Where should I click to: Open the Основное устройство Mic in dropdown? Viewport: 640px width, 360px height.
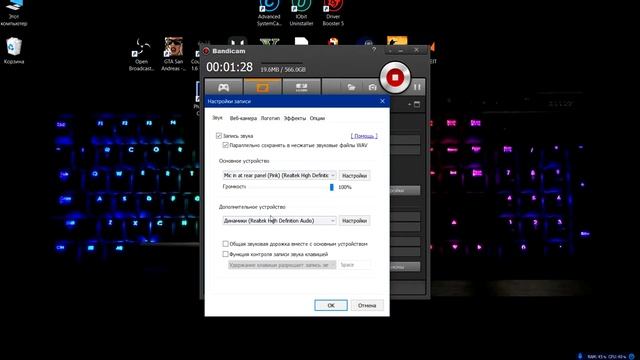coord(279,175)
